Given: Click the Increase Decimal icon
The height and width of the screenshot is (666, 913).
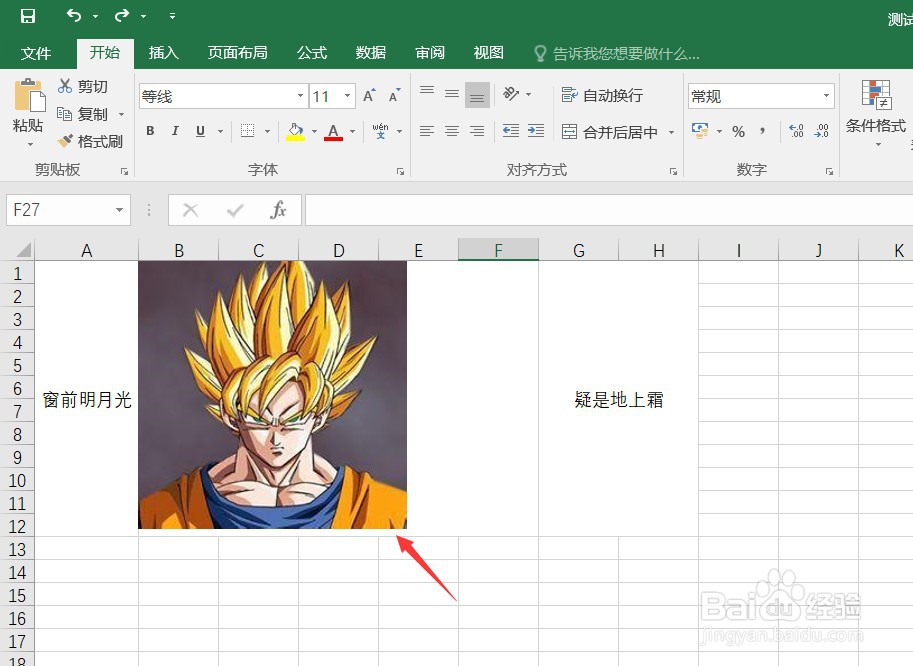Looking at the screenshot, I should point(796,131).
